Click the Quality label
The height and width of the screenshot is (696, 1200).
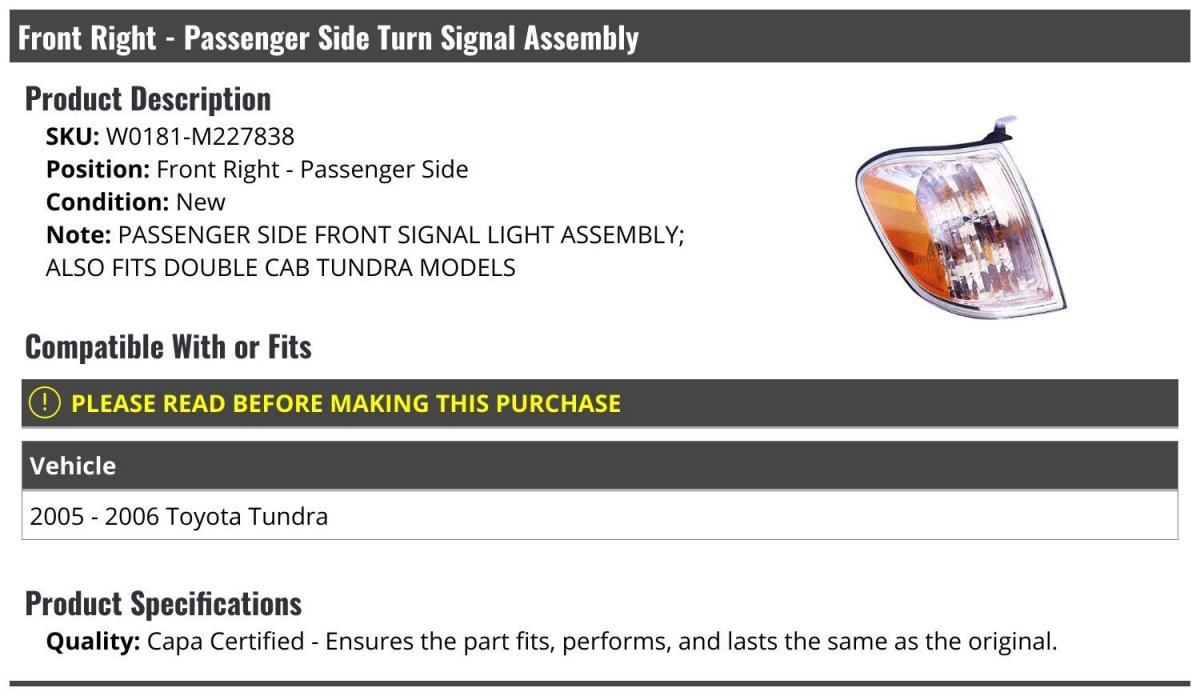pyautogui.click(x=93, y=641)
